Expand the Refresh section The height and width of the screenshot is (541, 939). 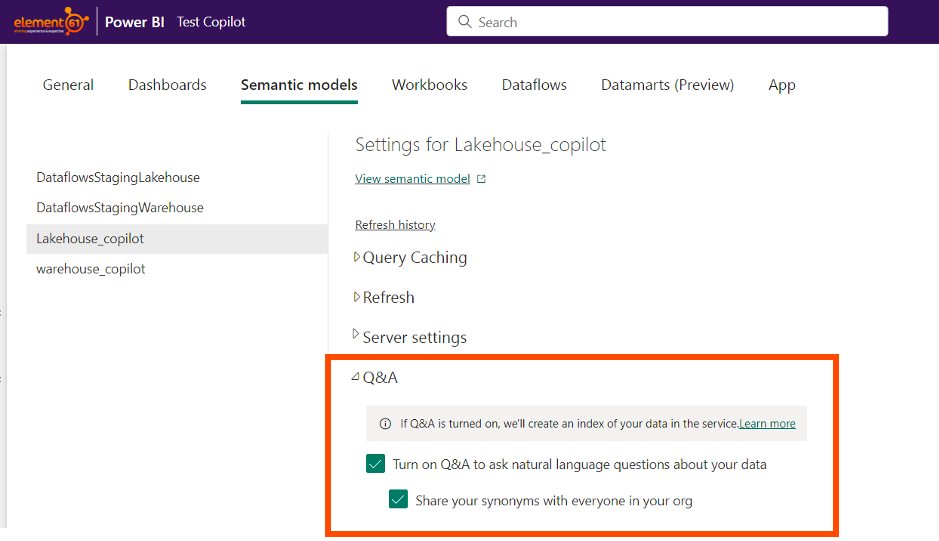(357, 297)
